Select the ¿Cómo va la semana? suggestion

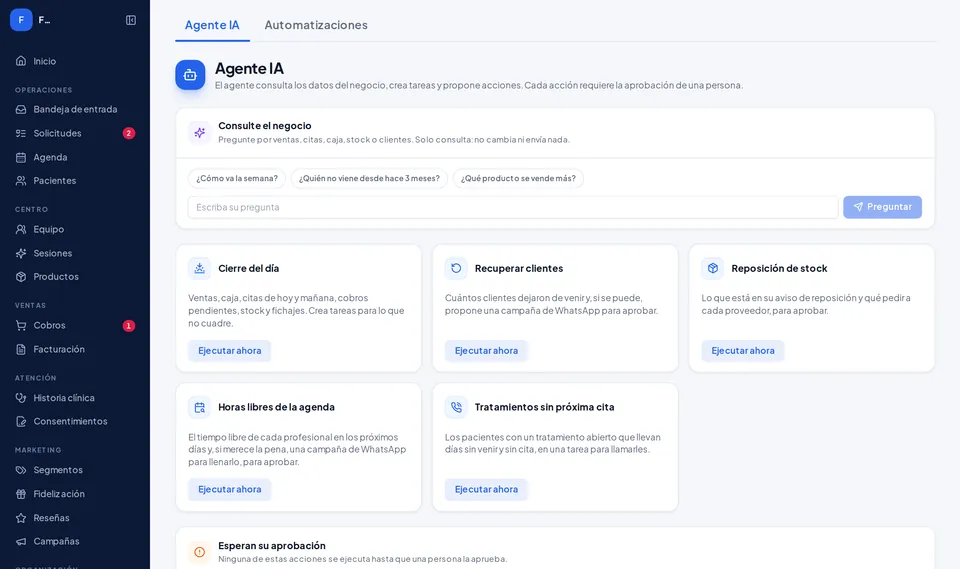pyautogui.click(x=237, y=178)
